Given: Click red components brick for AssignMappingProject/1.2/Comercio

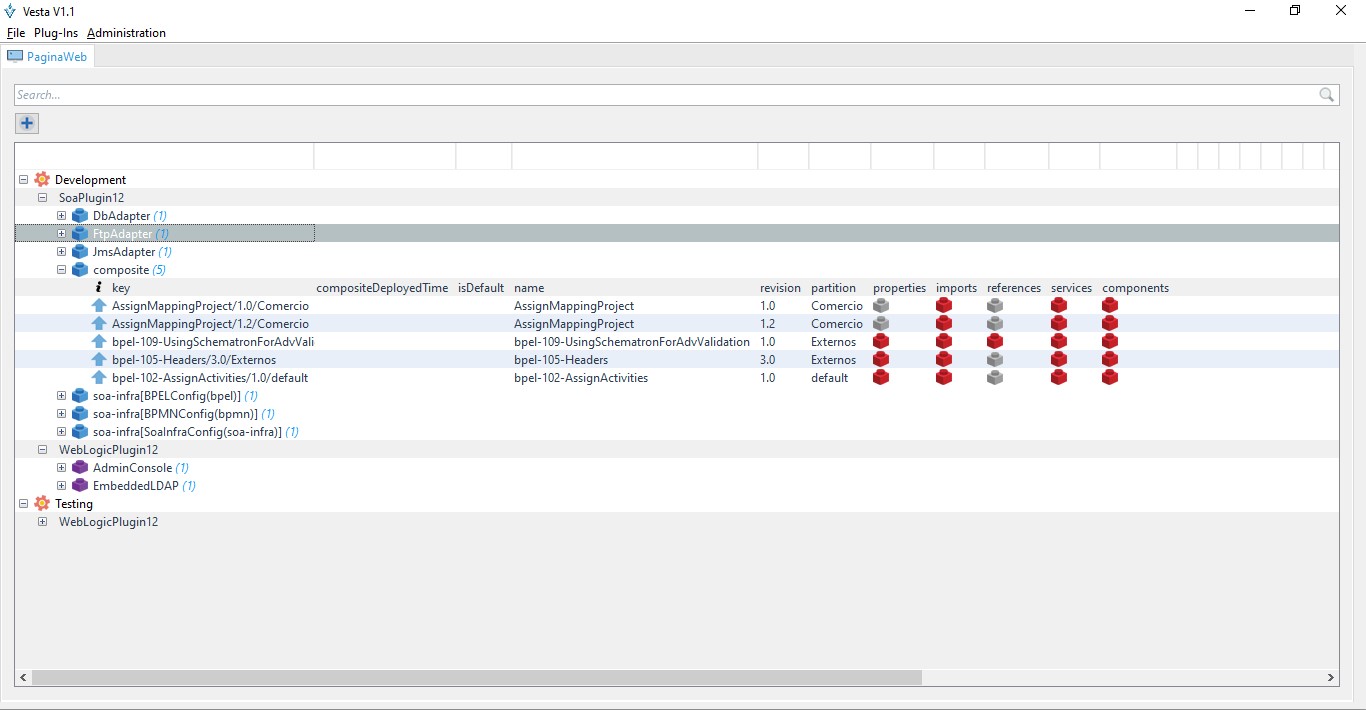Looking at the screenshot, I should [1110, 324].
